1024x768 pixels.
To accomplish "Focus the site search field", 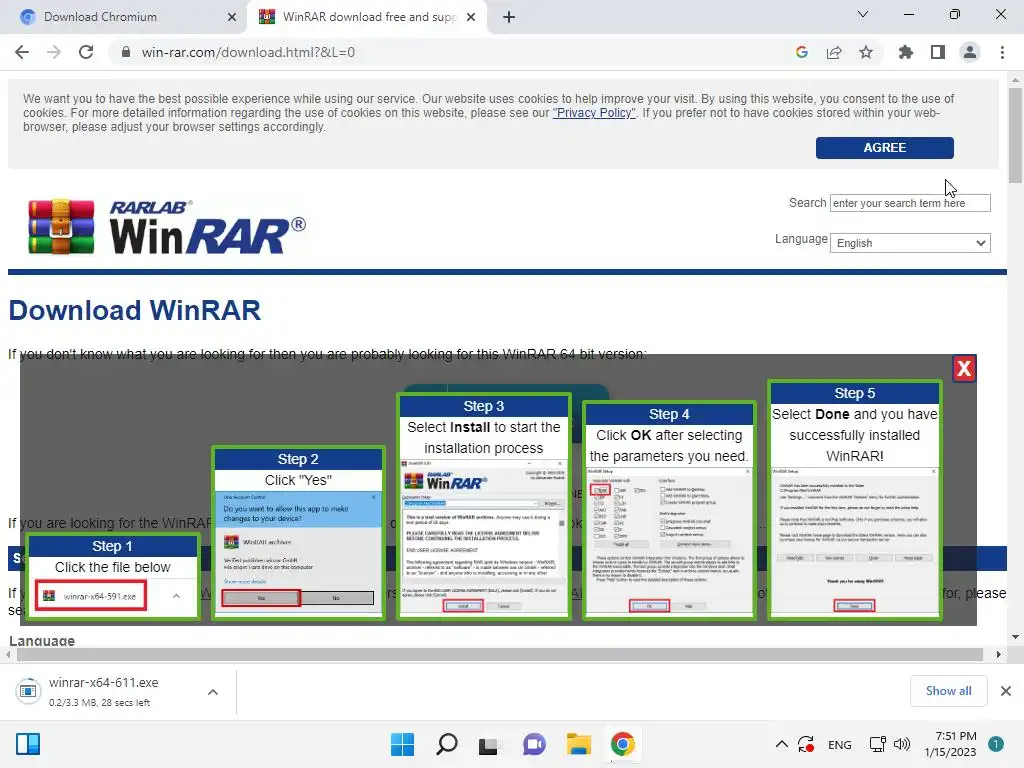I will pyautogui.click(x=910, y=203).
